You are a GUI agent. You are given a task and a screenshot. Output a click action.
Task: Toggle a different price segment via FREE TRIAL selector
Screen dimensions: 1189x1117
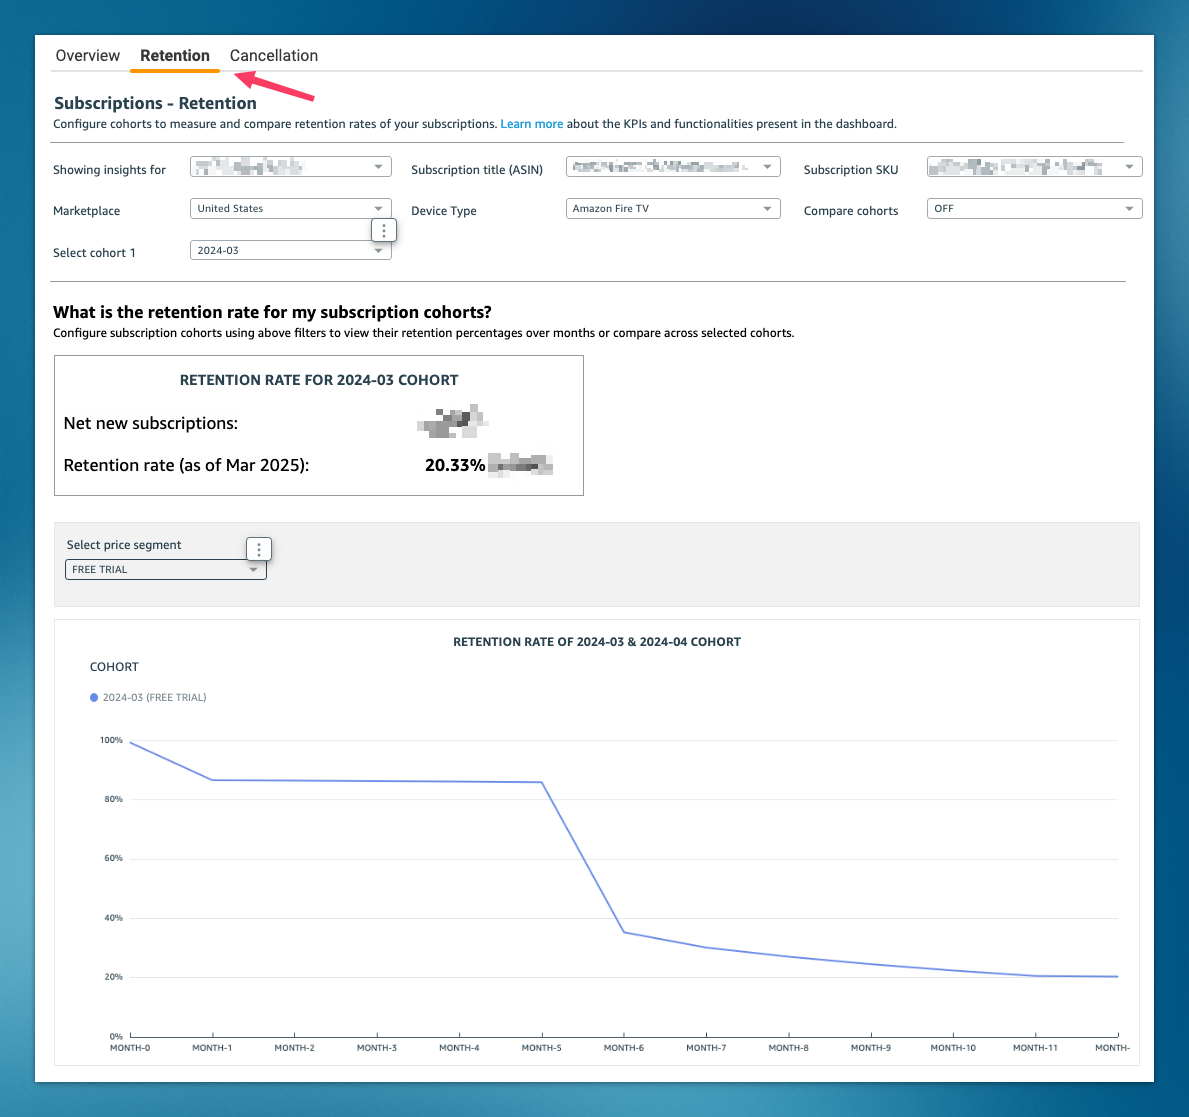pyautogui.click(x=165, y=569)
